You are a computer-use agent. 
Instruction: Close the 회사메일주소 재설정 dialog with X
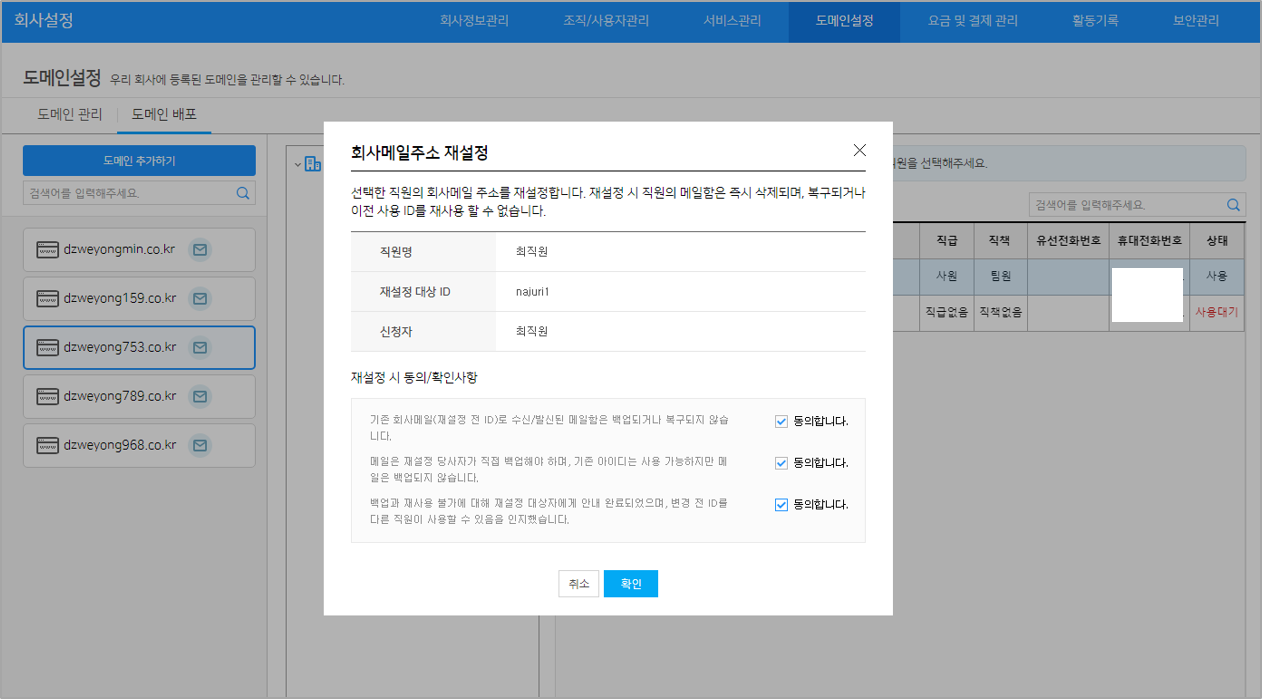pyautogui.click(x=859, y=150)
